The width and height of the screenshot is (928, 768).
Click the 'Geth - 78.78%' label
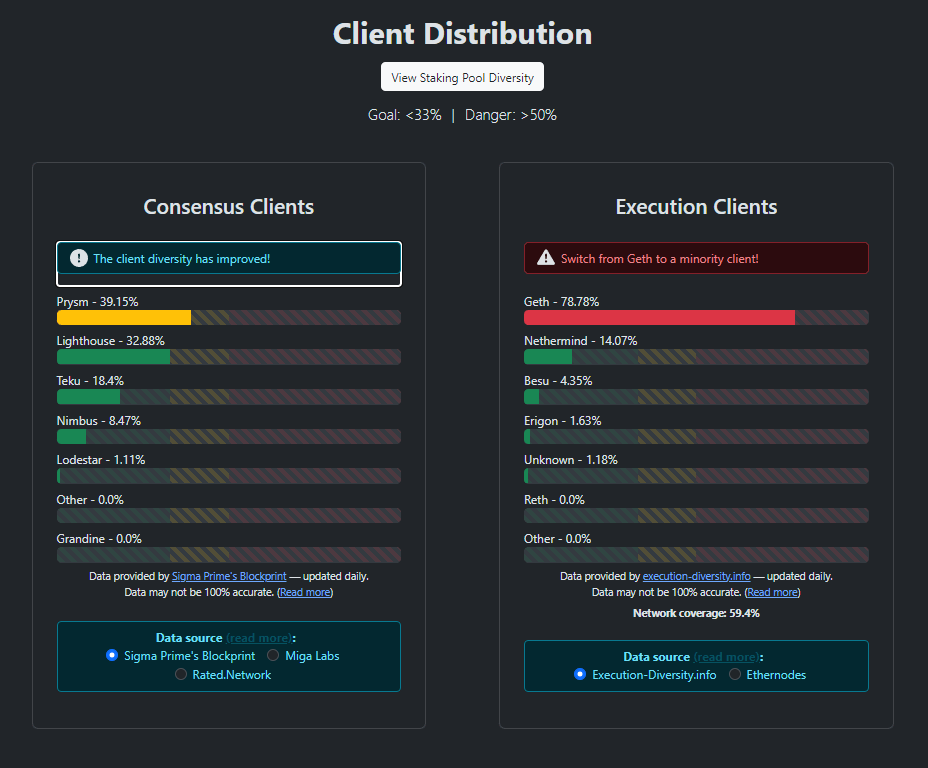(562, 302)
